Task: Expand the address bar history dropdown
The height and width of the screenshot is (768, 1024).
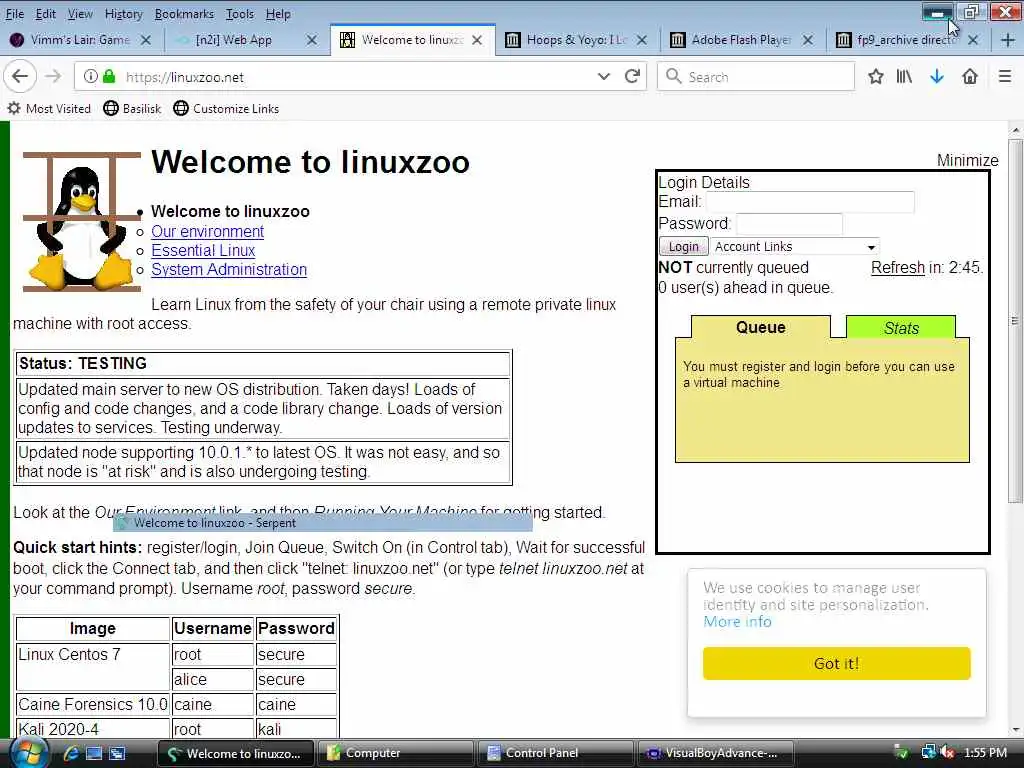Action: [x=604, y=76]
